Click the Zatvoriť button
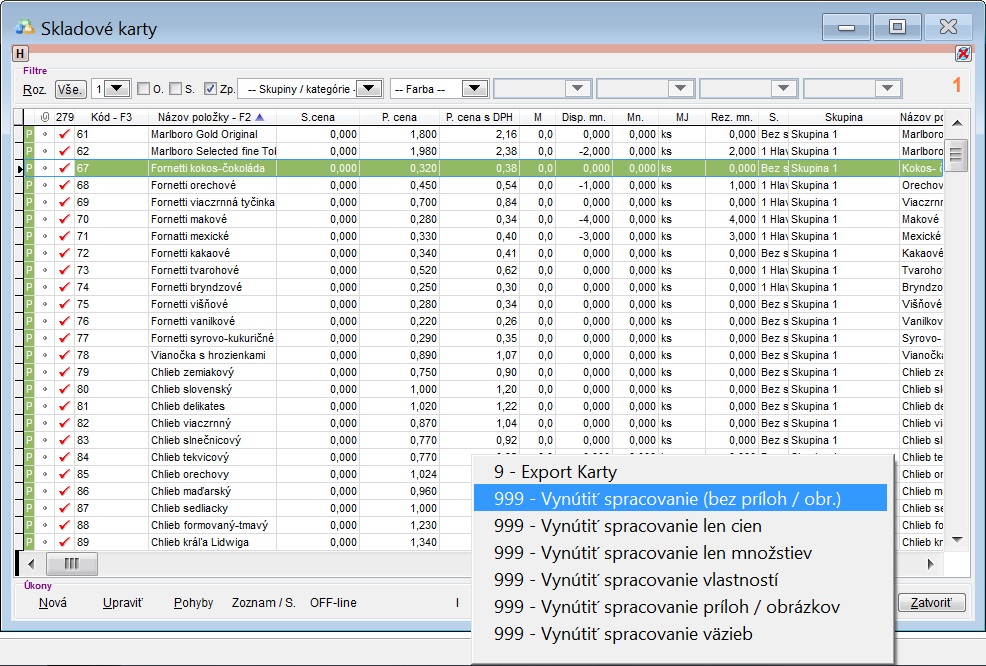Viewport: 986px width, 666px height. coord(932,603)
